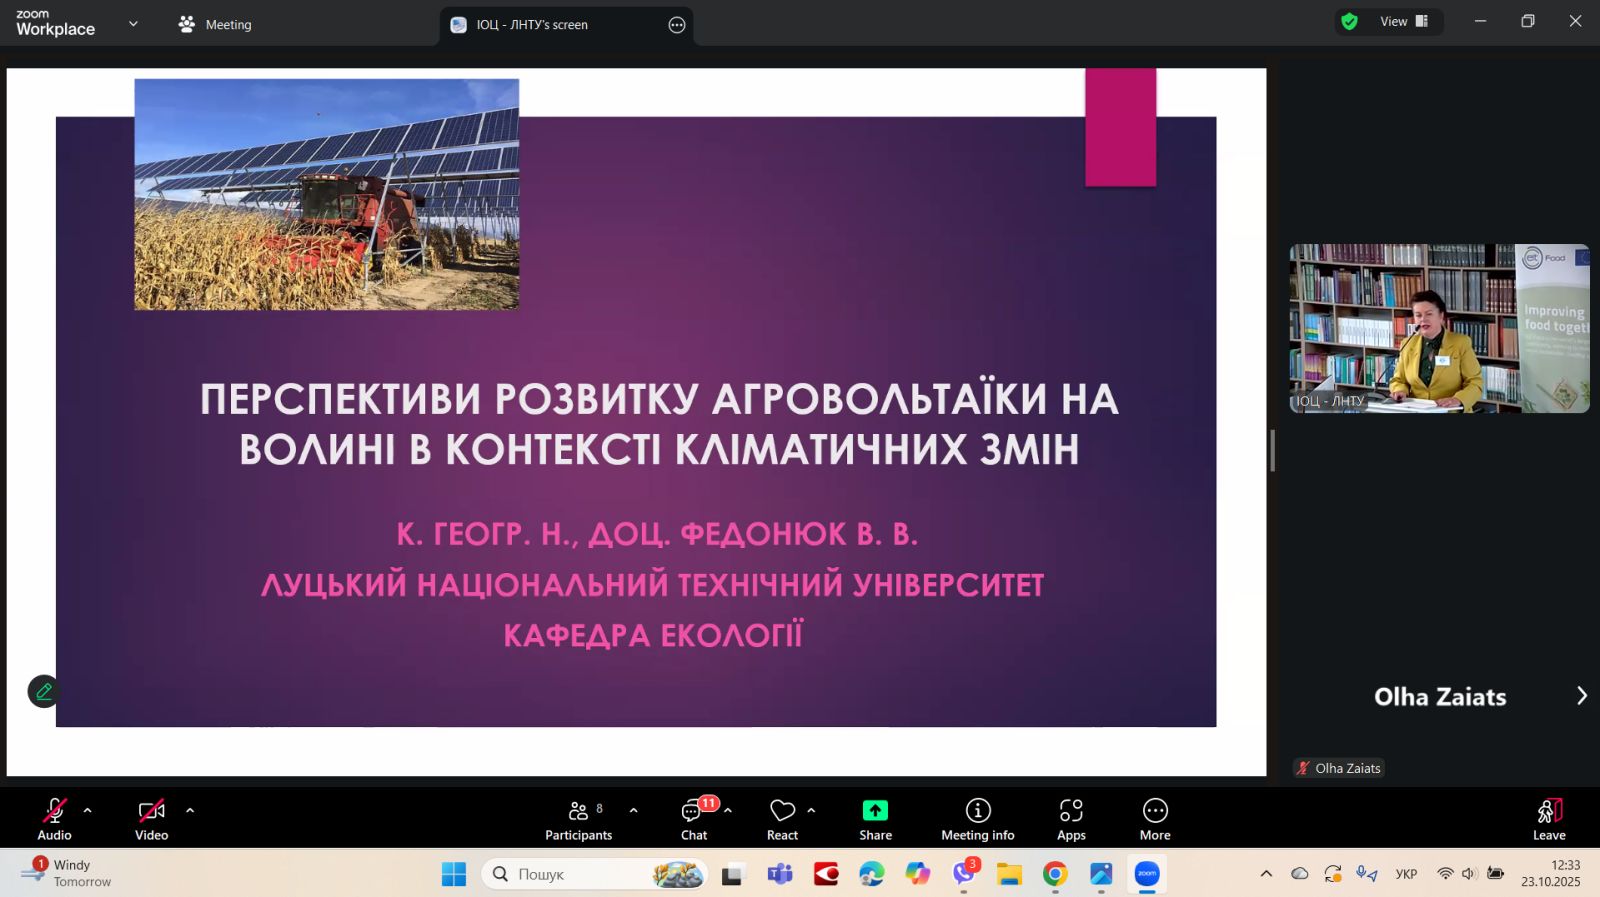Switch to the Meeting tab

215,25
